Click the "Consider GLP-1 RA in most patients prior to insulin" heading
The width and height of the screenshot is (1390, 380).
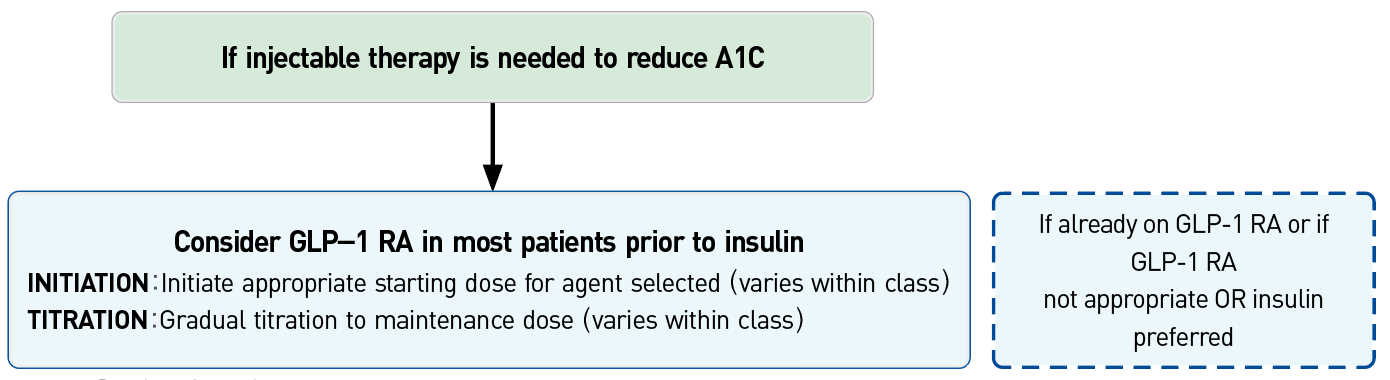coord(489,243)
